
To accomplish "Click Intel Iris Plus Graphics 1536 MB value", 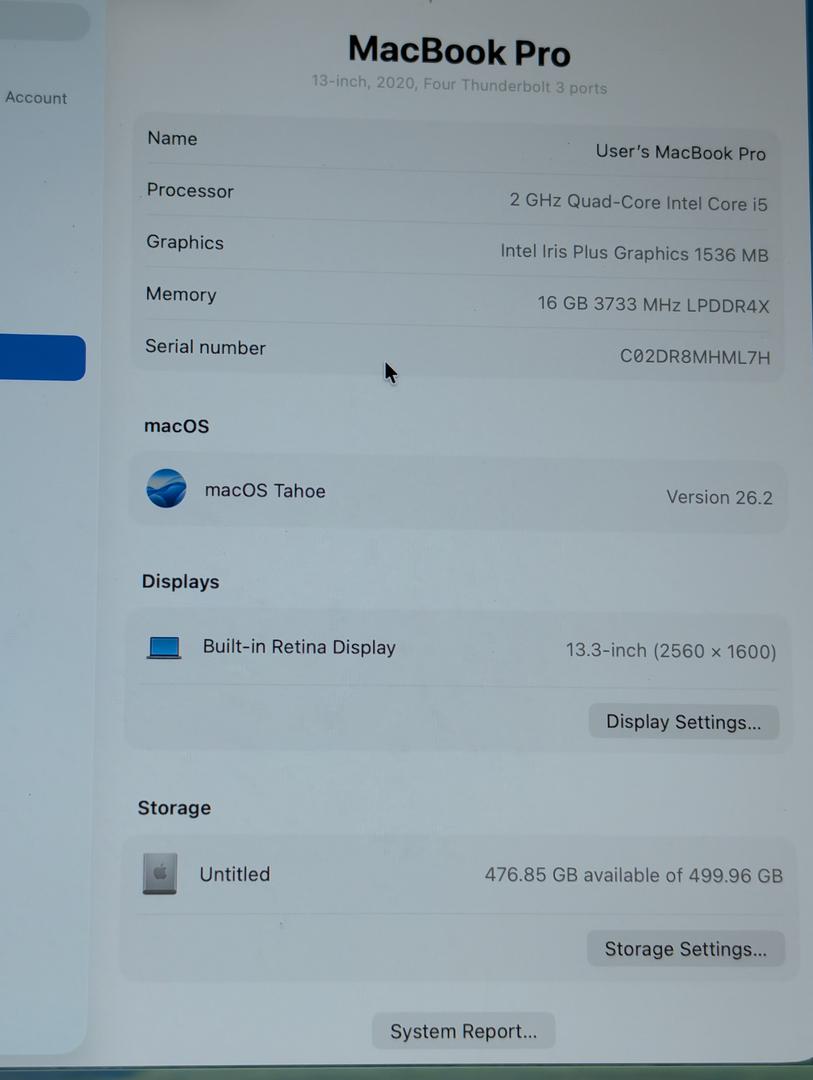I will 634,253.
